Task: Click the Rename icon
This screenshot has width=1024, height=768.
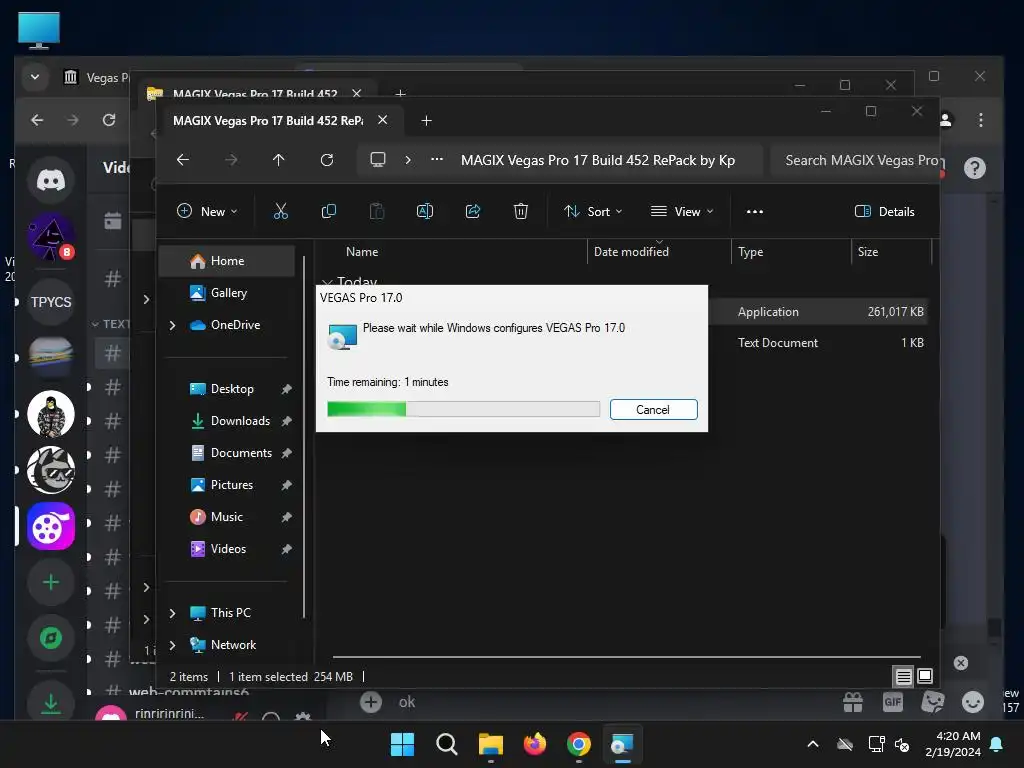Action: 424,211
